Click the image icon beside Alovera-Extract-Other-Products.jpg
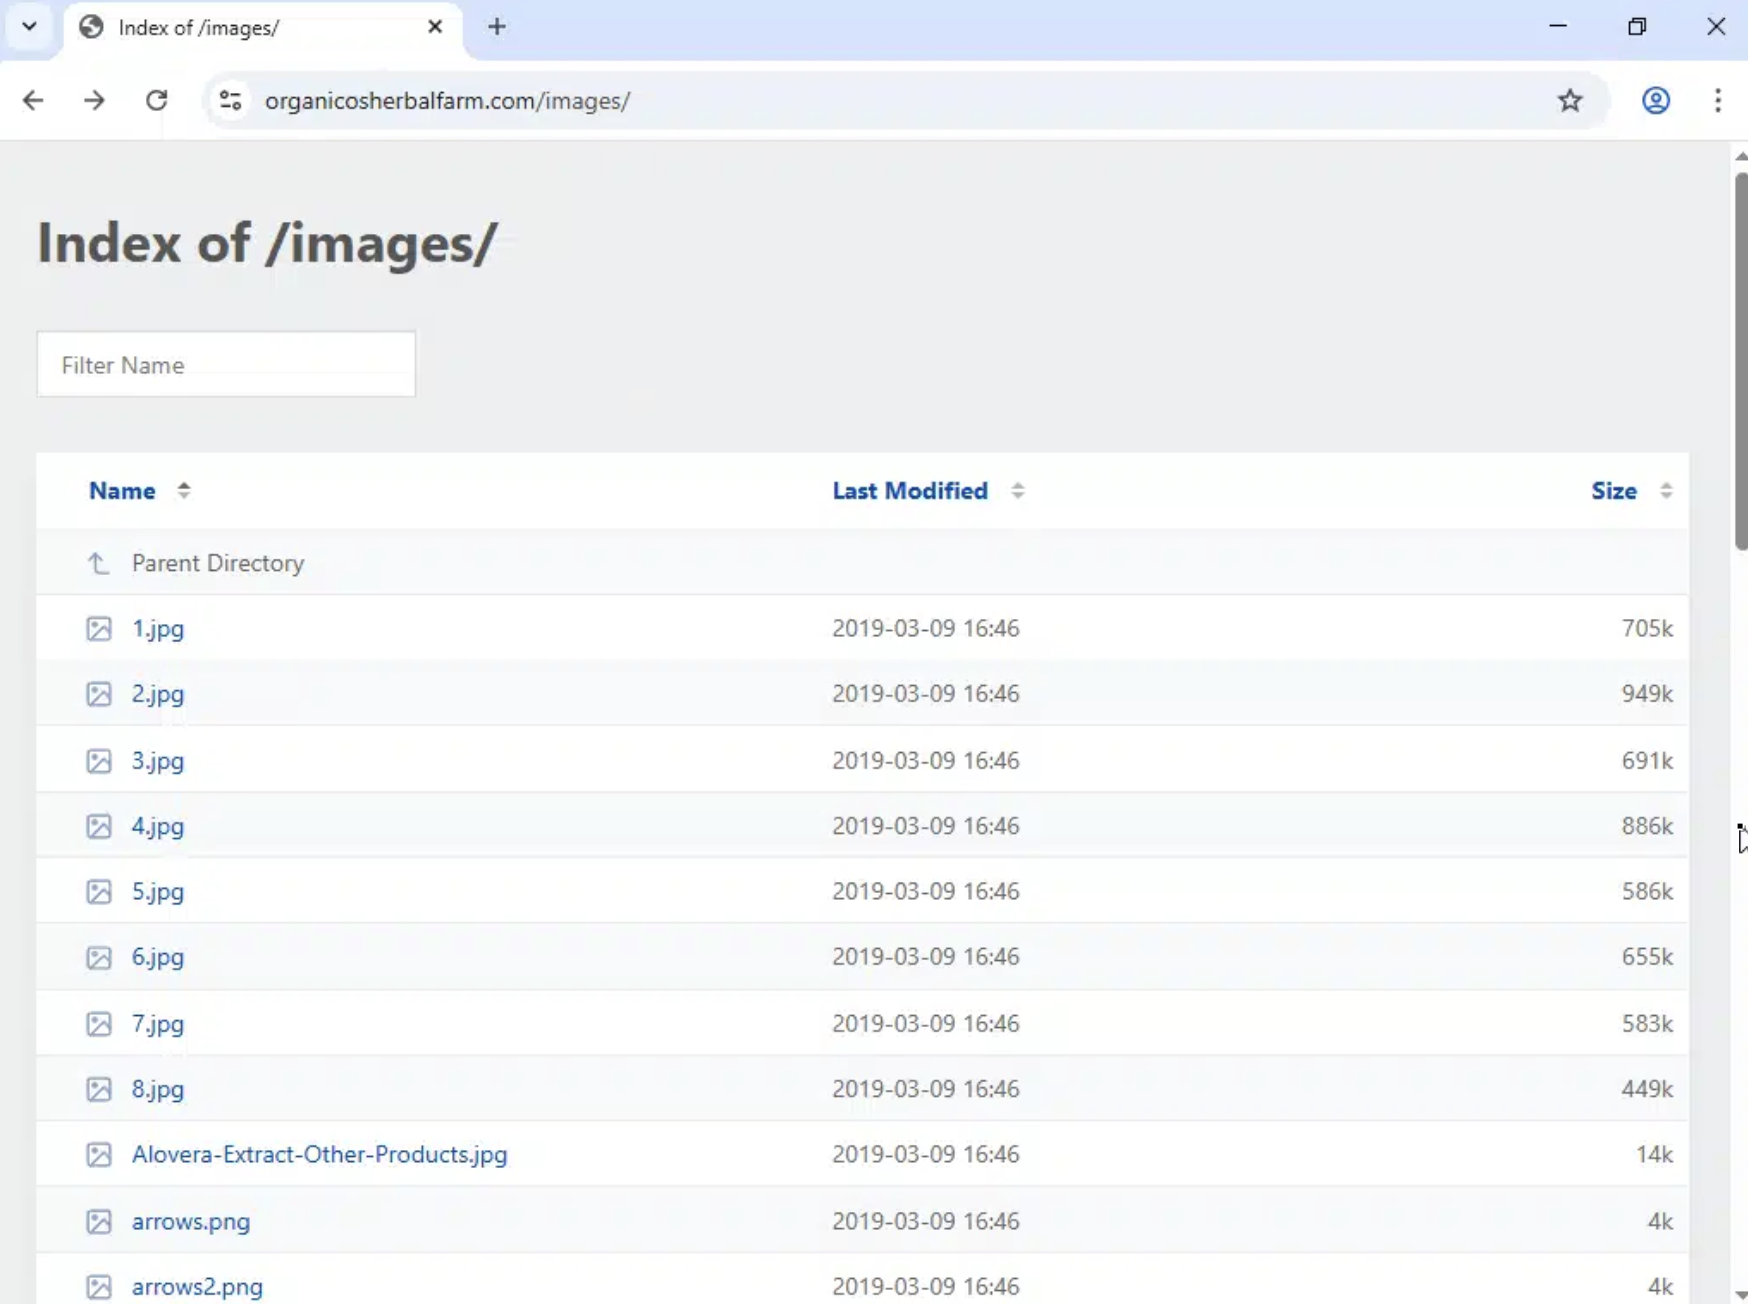 tap(99, 1154)
